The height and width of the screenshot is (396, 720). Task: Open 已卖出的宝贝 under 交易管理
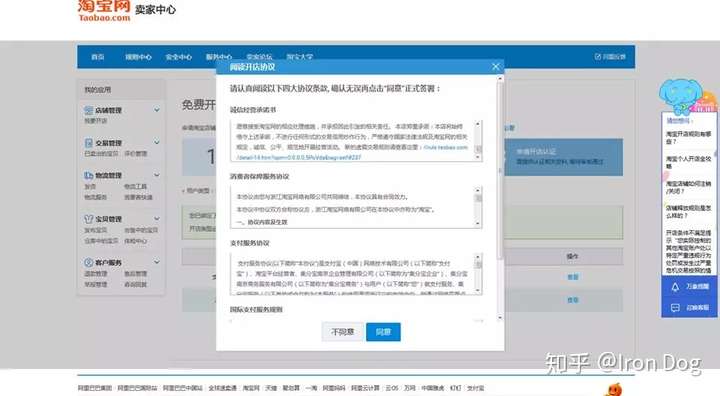(101, 153)
